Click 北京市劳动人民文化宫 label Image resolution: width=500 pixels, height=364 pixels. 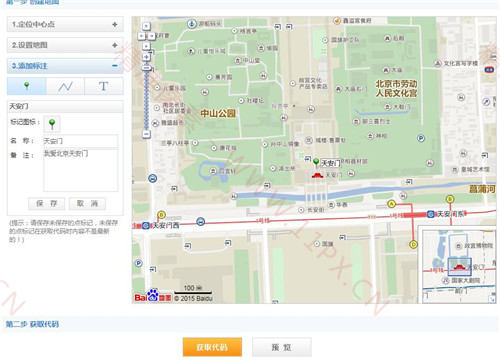[396, 88]
